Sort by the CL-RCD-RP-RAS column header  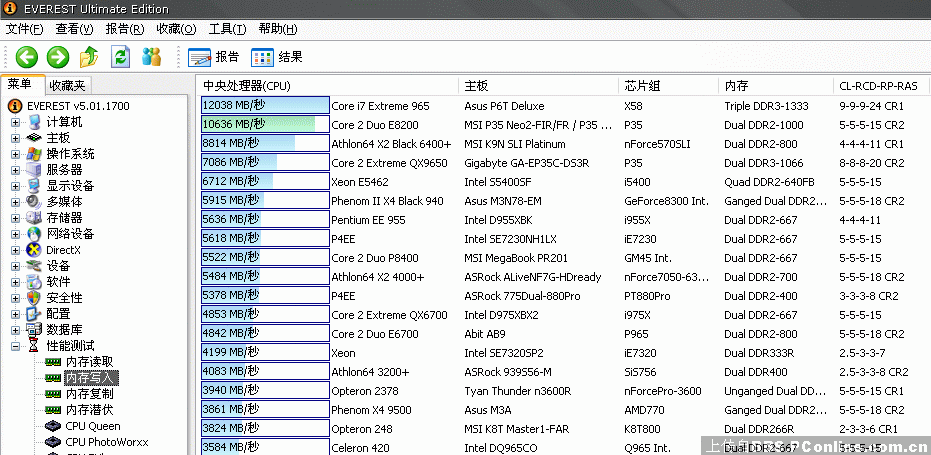pyautogui.click(x=882, y=86)
